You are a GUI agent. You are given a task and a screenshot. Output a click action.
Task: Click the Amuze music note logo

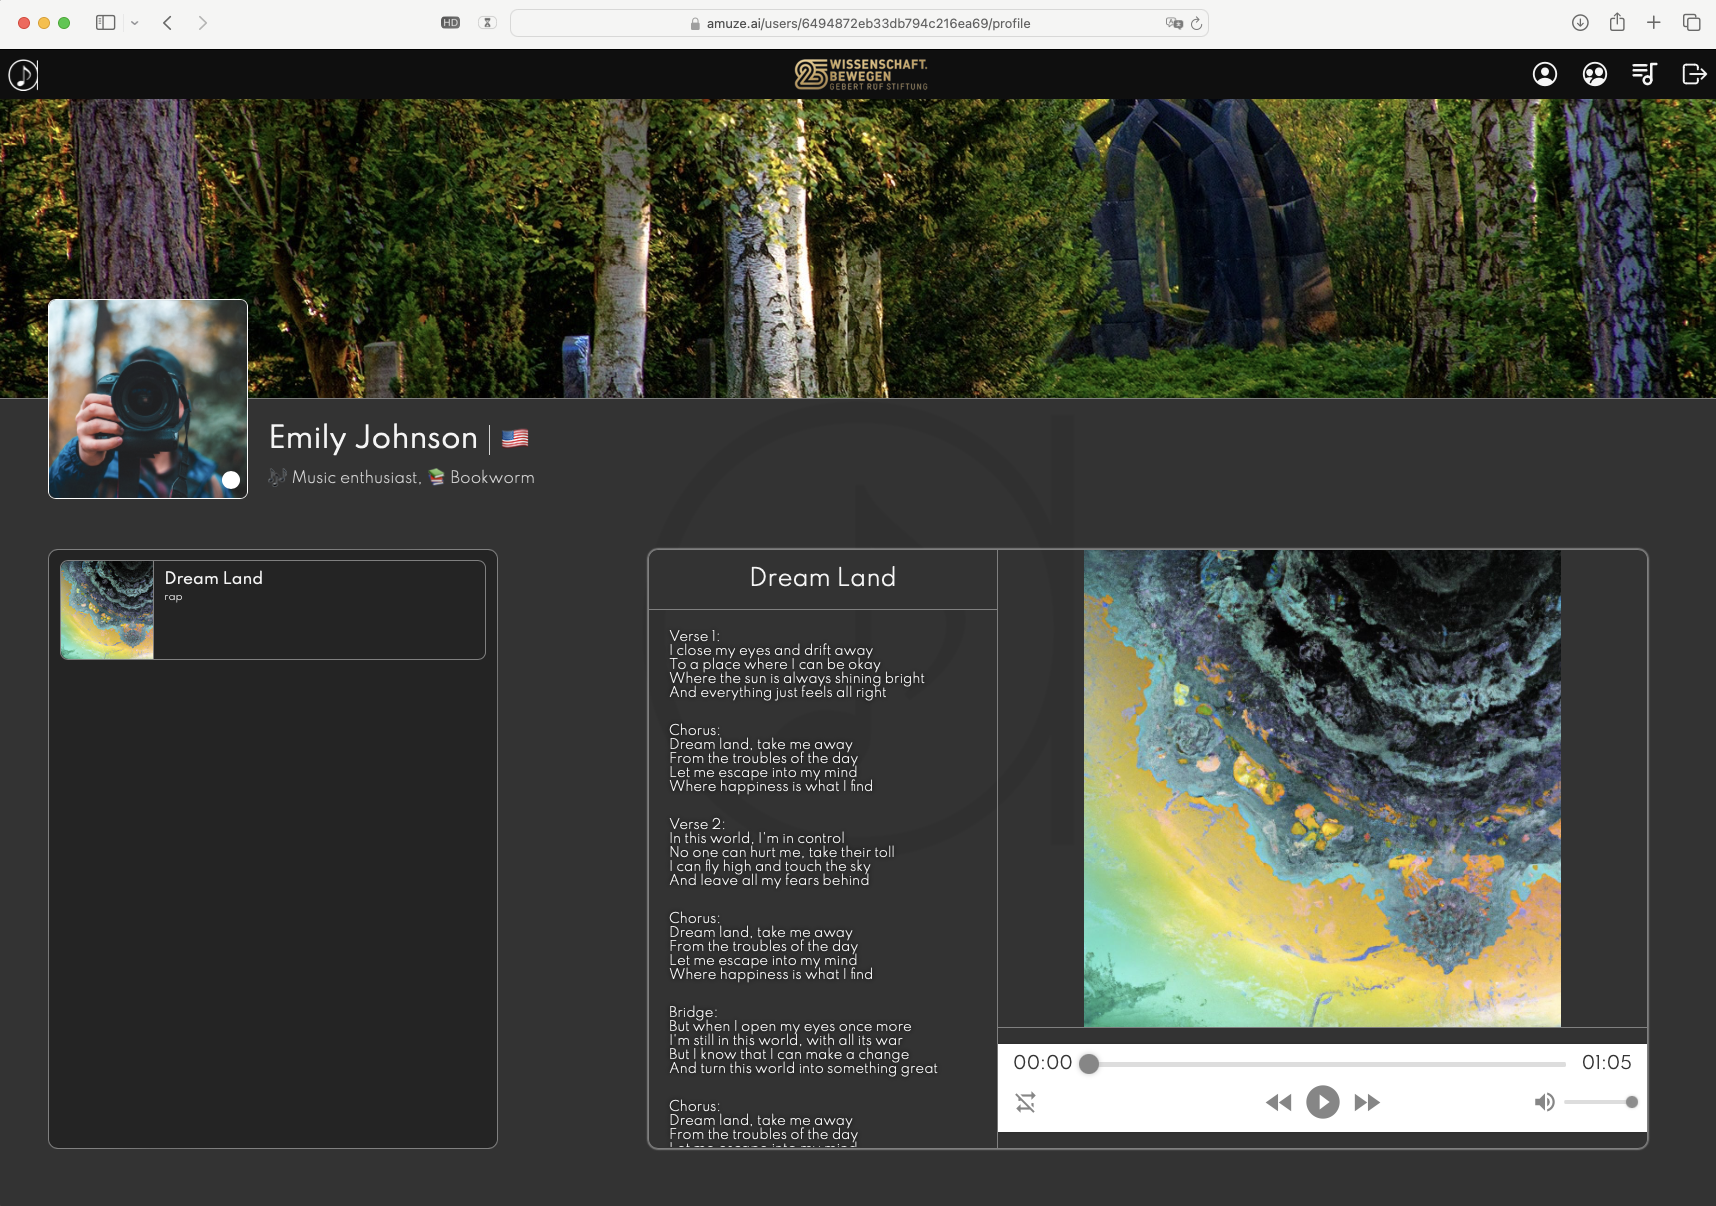(x=23, y=75)
